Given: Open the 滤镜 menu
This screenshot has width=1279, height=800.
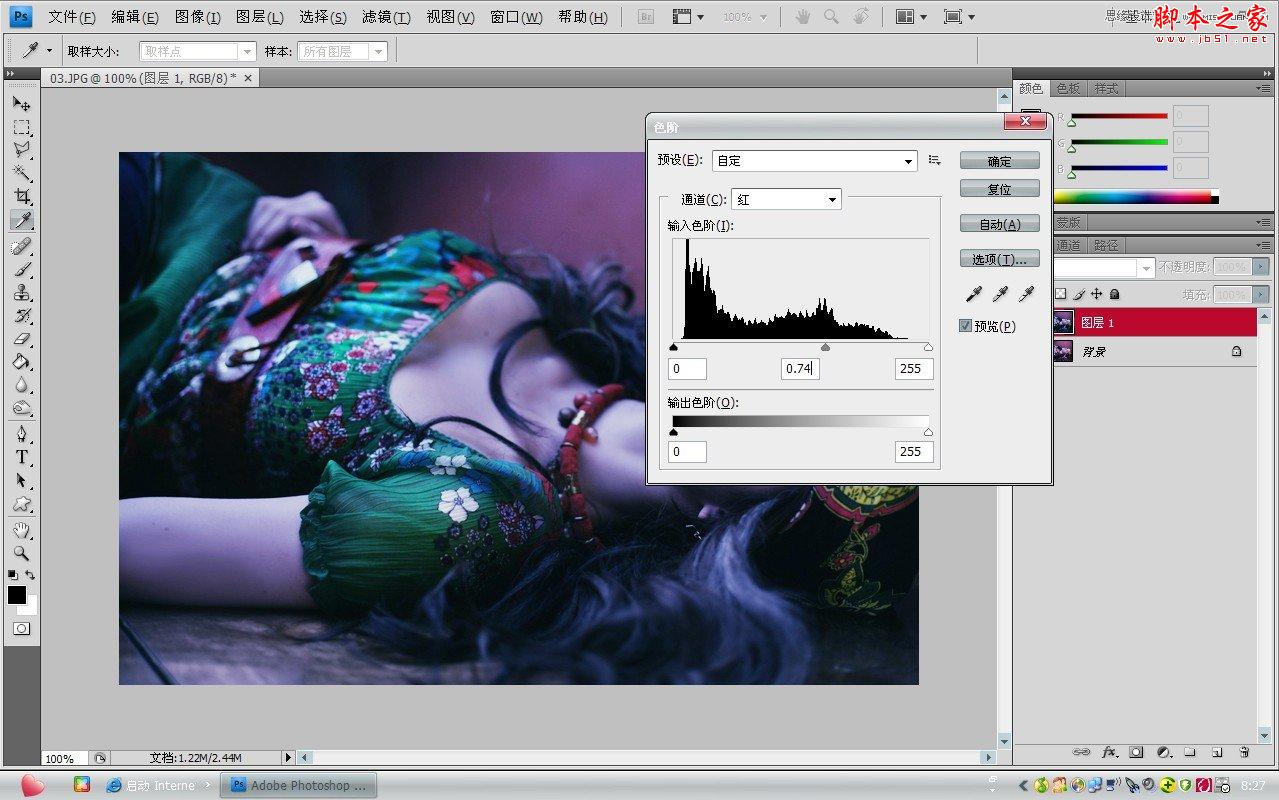Looking at the screenshot, I should pos(386,16).
